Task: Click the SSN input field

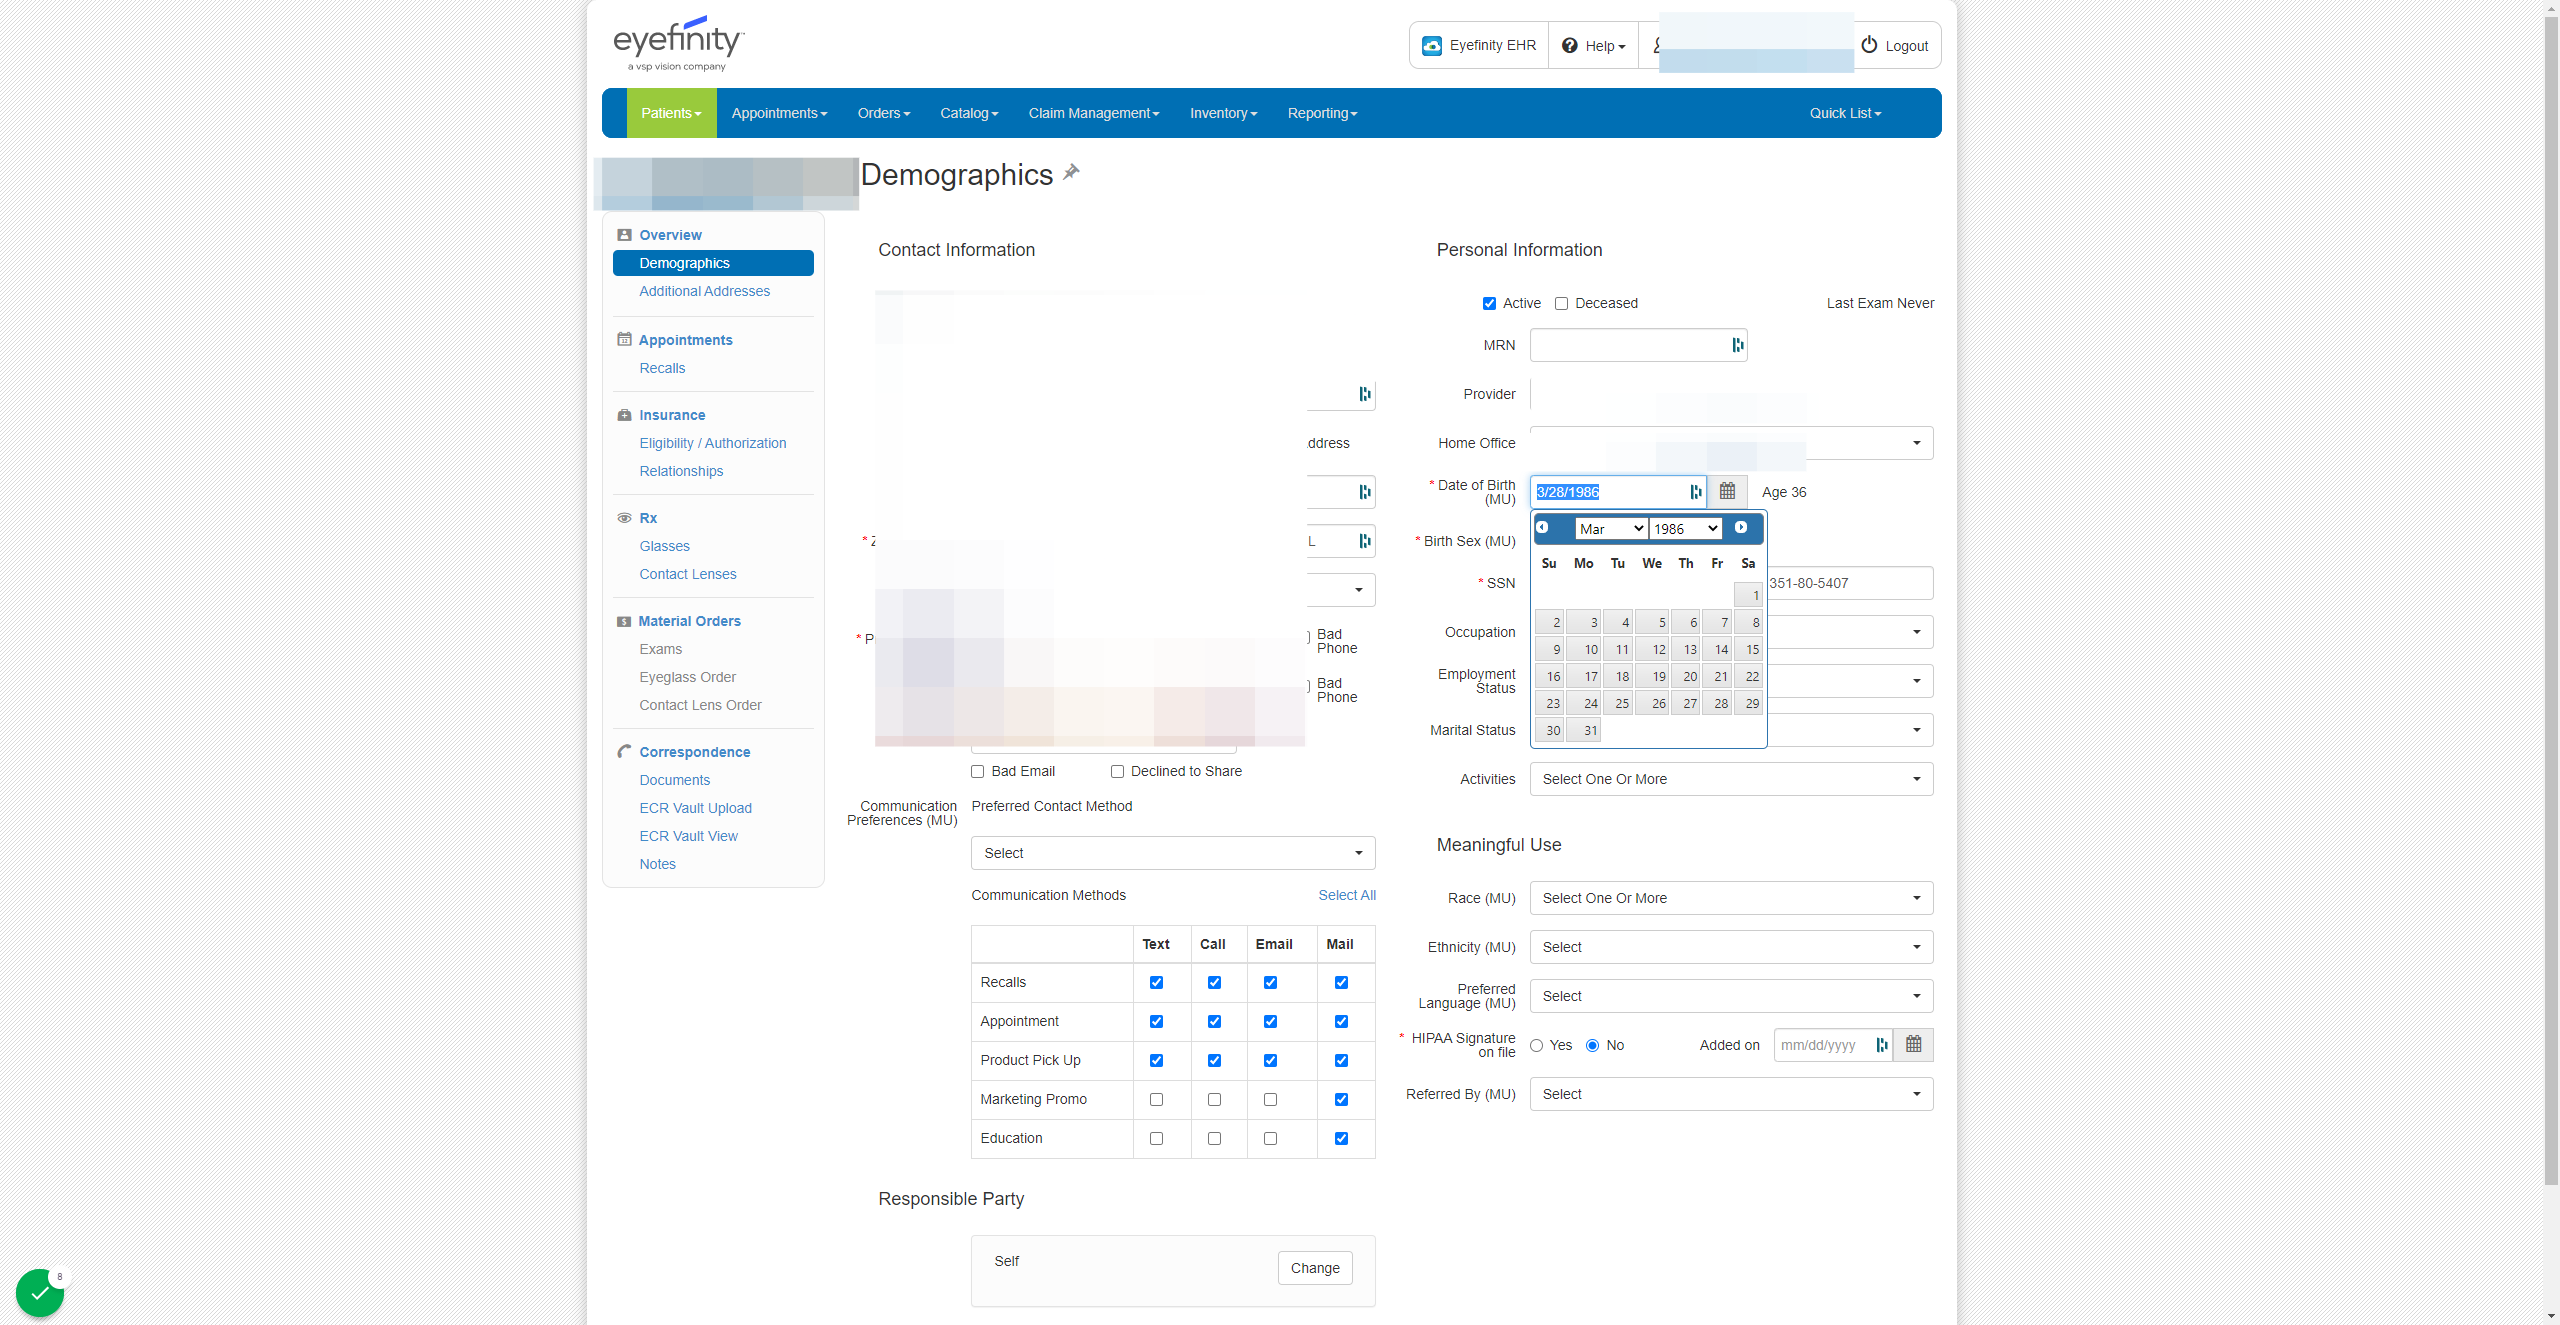Action: click(x=1850, y=583)
